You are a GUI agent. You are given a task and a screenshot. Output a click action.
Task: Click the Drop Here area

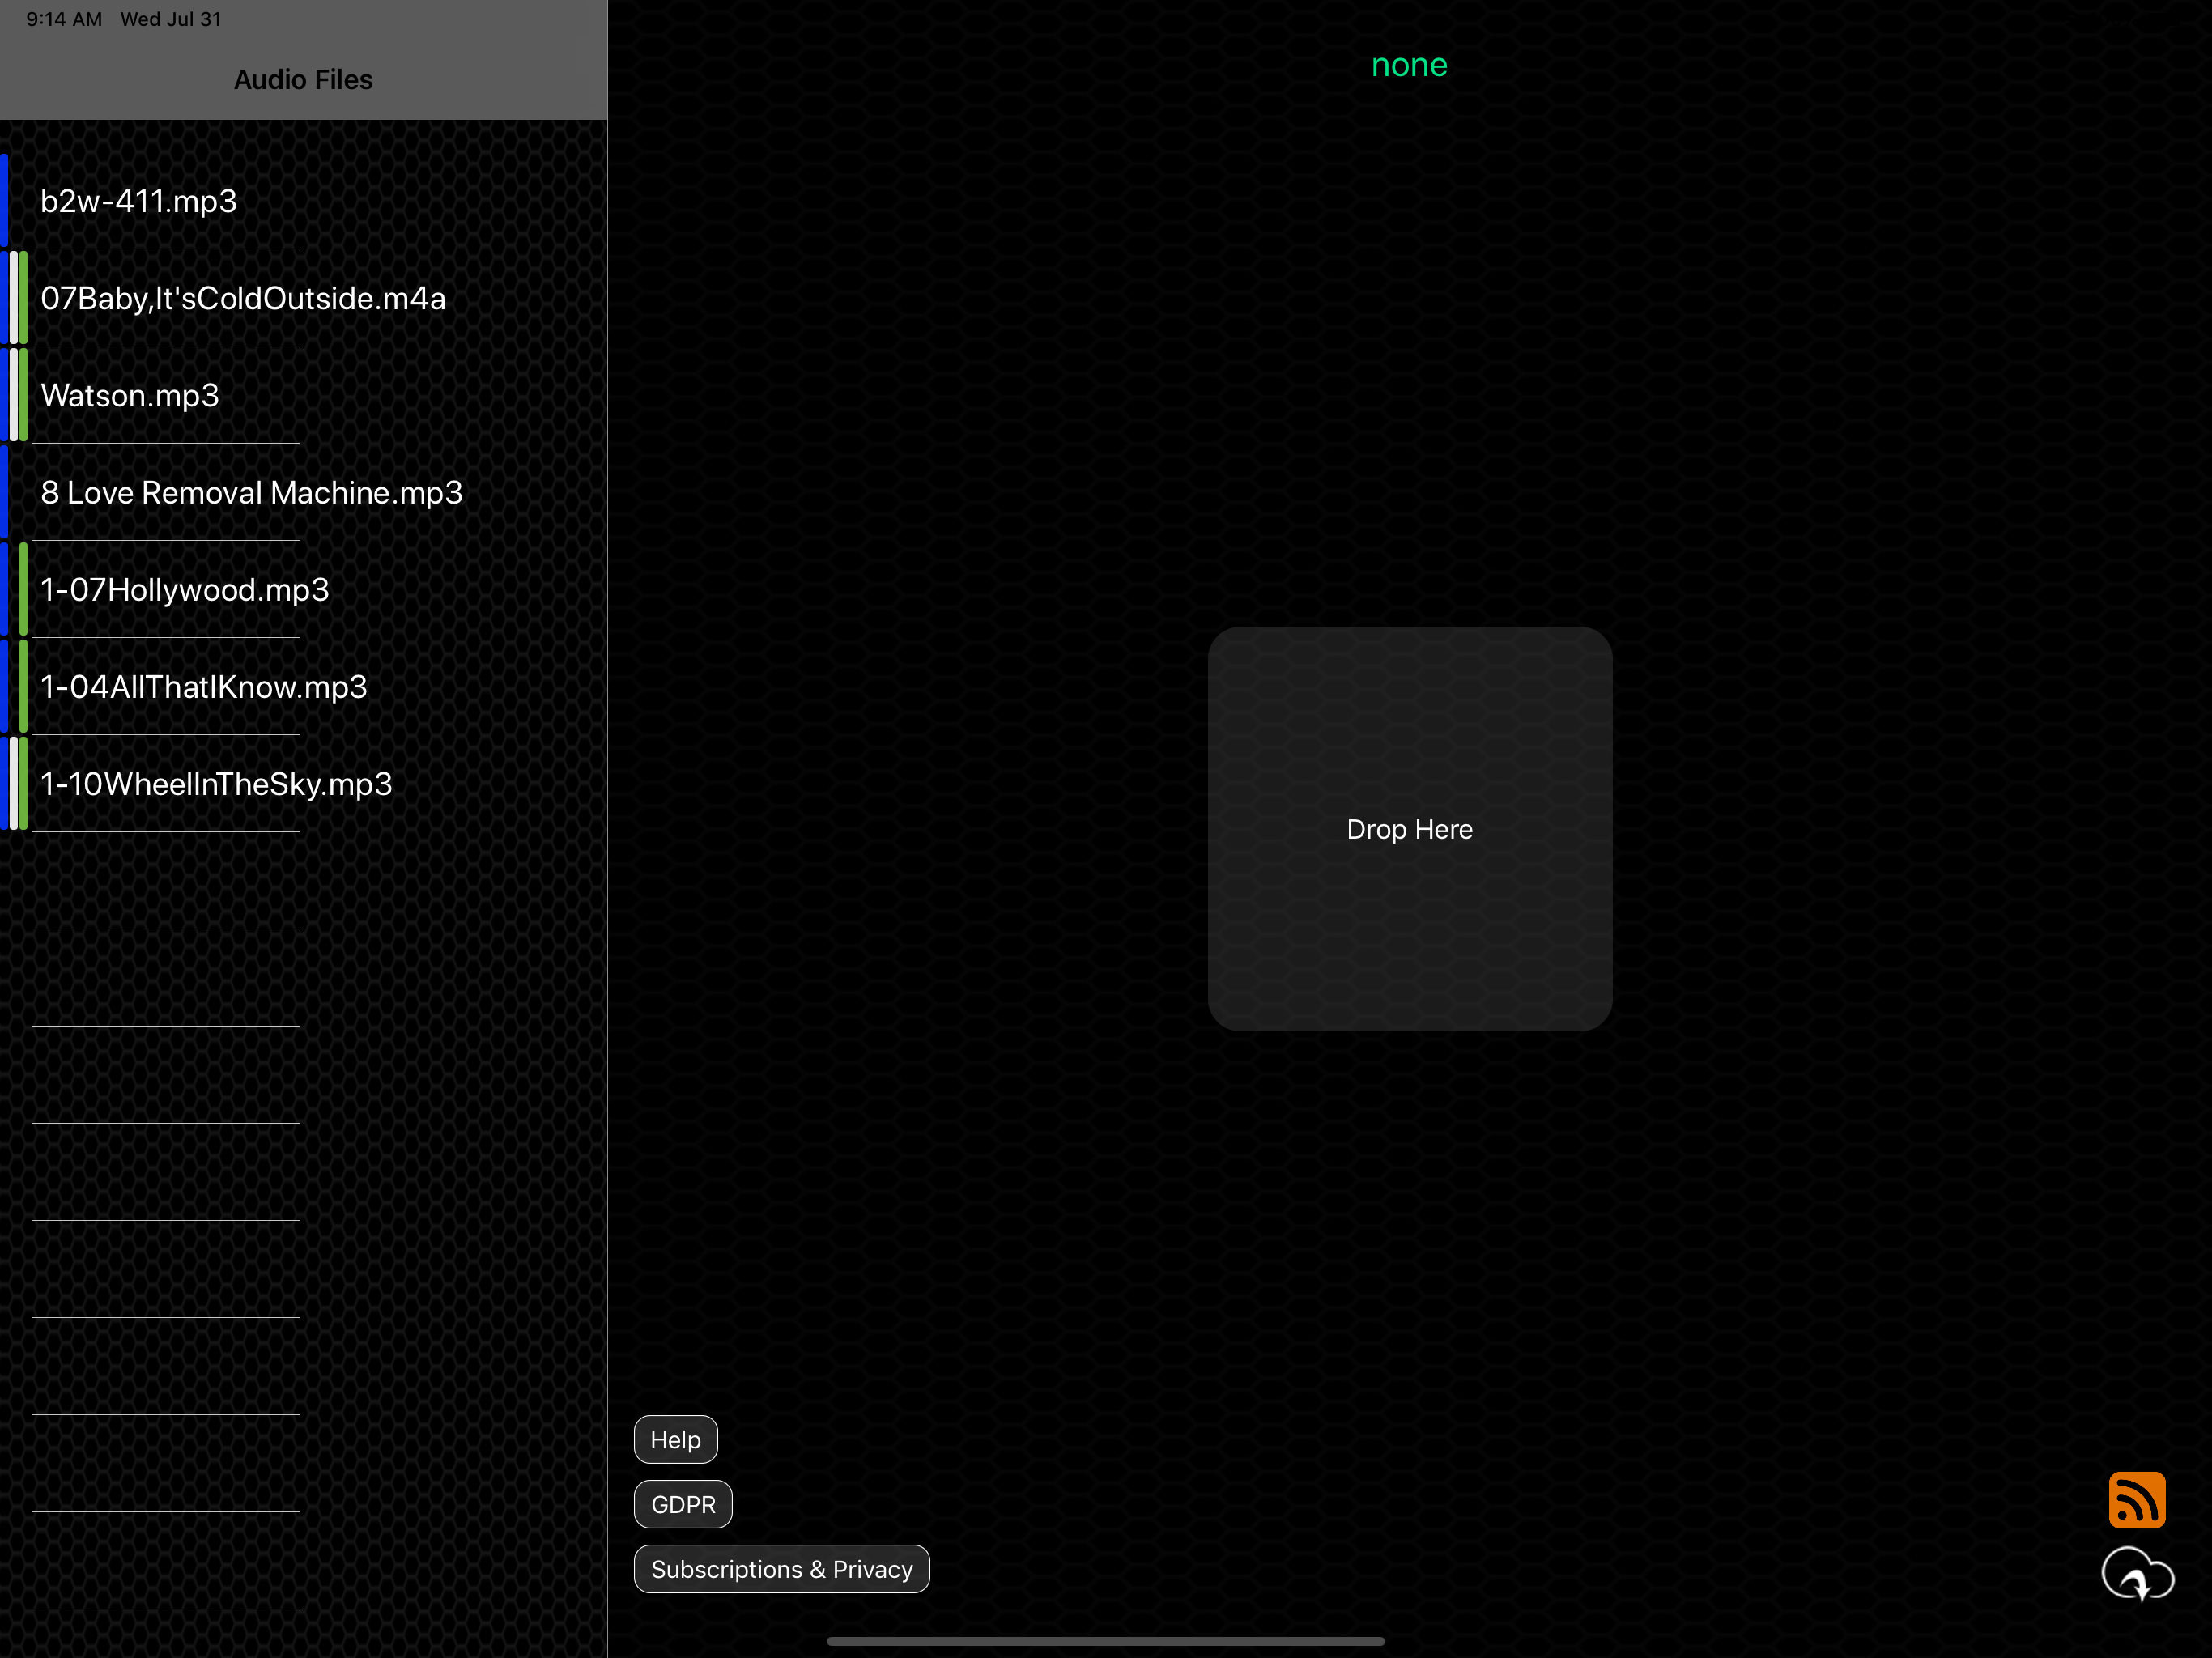point(1409,829)
